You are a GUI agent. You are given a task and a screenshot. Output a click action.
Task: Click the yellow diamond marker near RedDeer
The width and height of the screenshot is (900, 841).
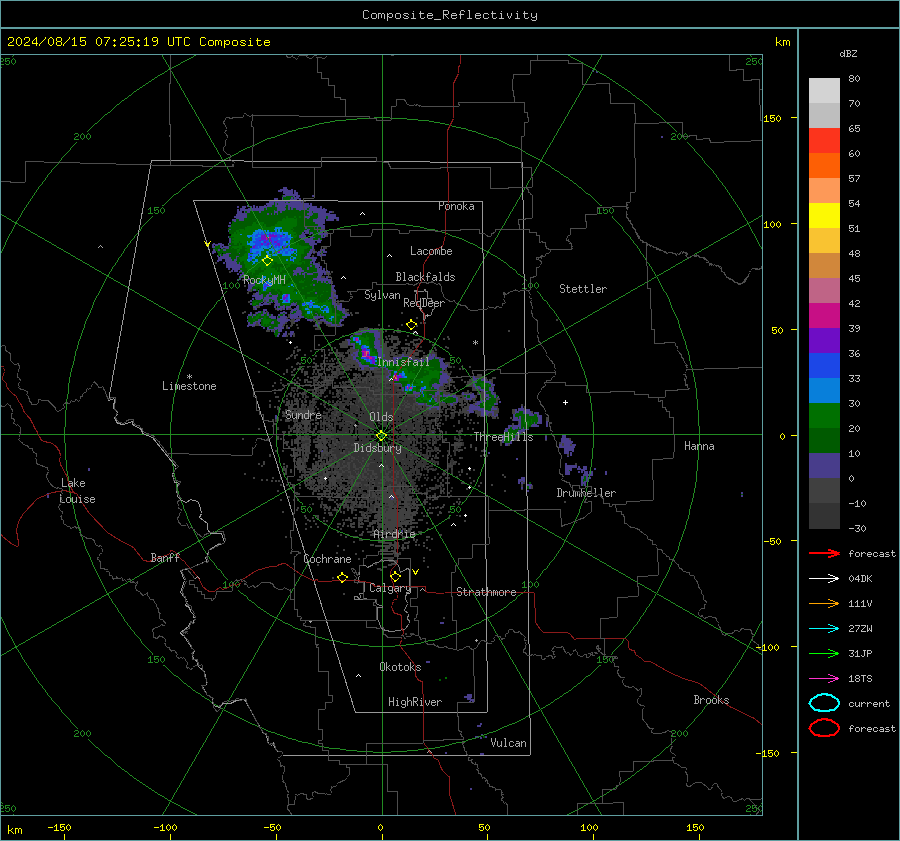(411, 325)
